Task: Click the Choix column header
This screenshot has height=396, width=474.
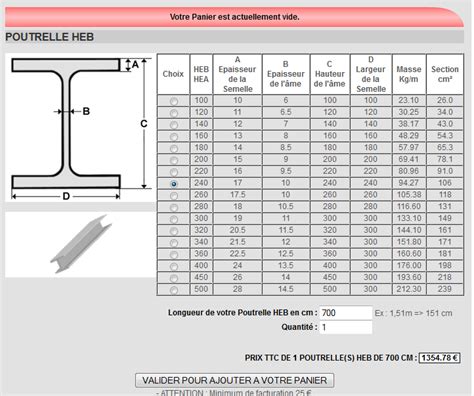Action: point(173,74)
